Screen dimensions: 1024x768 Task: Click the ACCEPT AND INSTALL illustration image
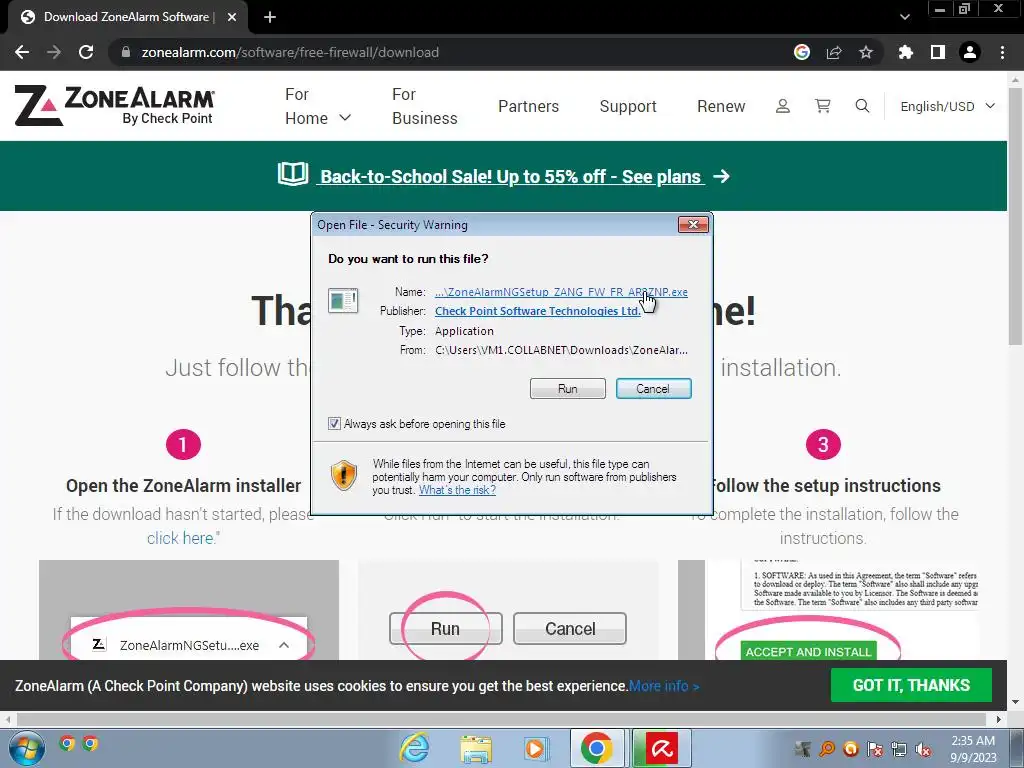tap(808, 651)
